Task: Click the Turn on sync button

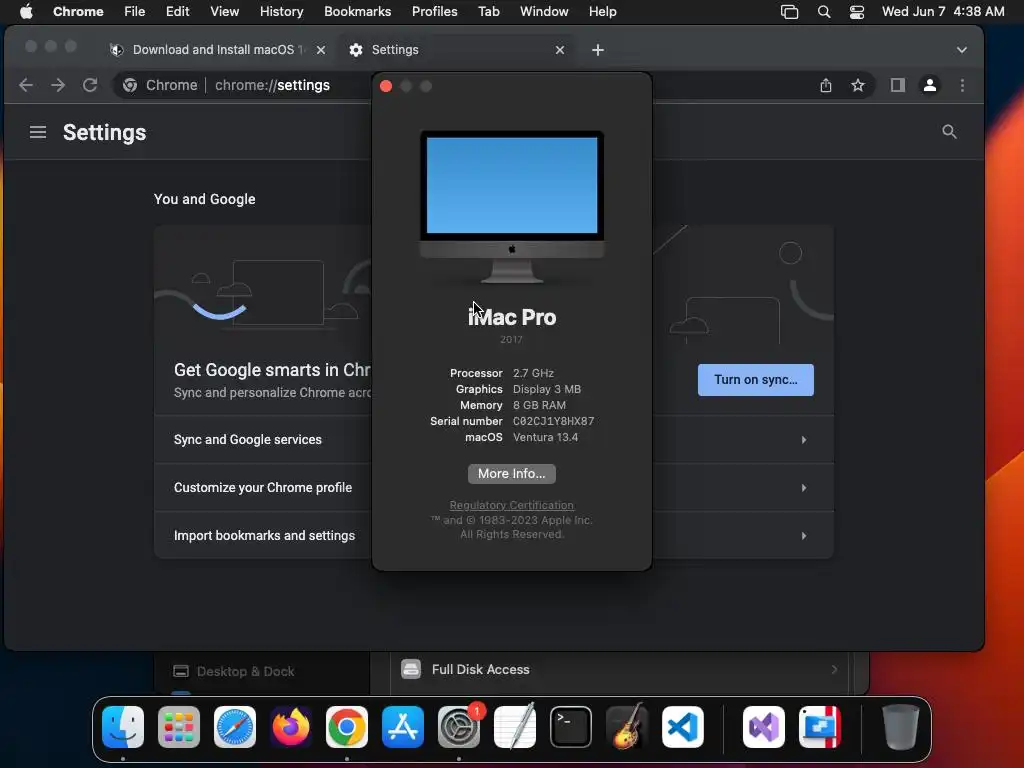Action: coord(756,380)
